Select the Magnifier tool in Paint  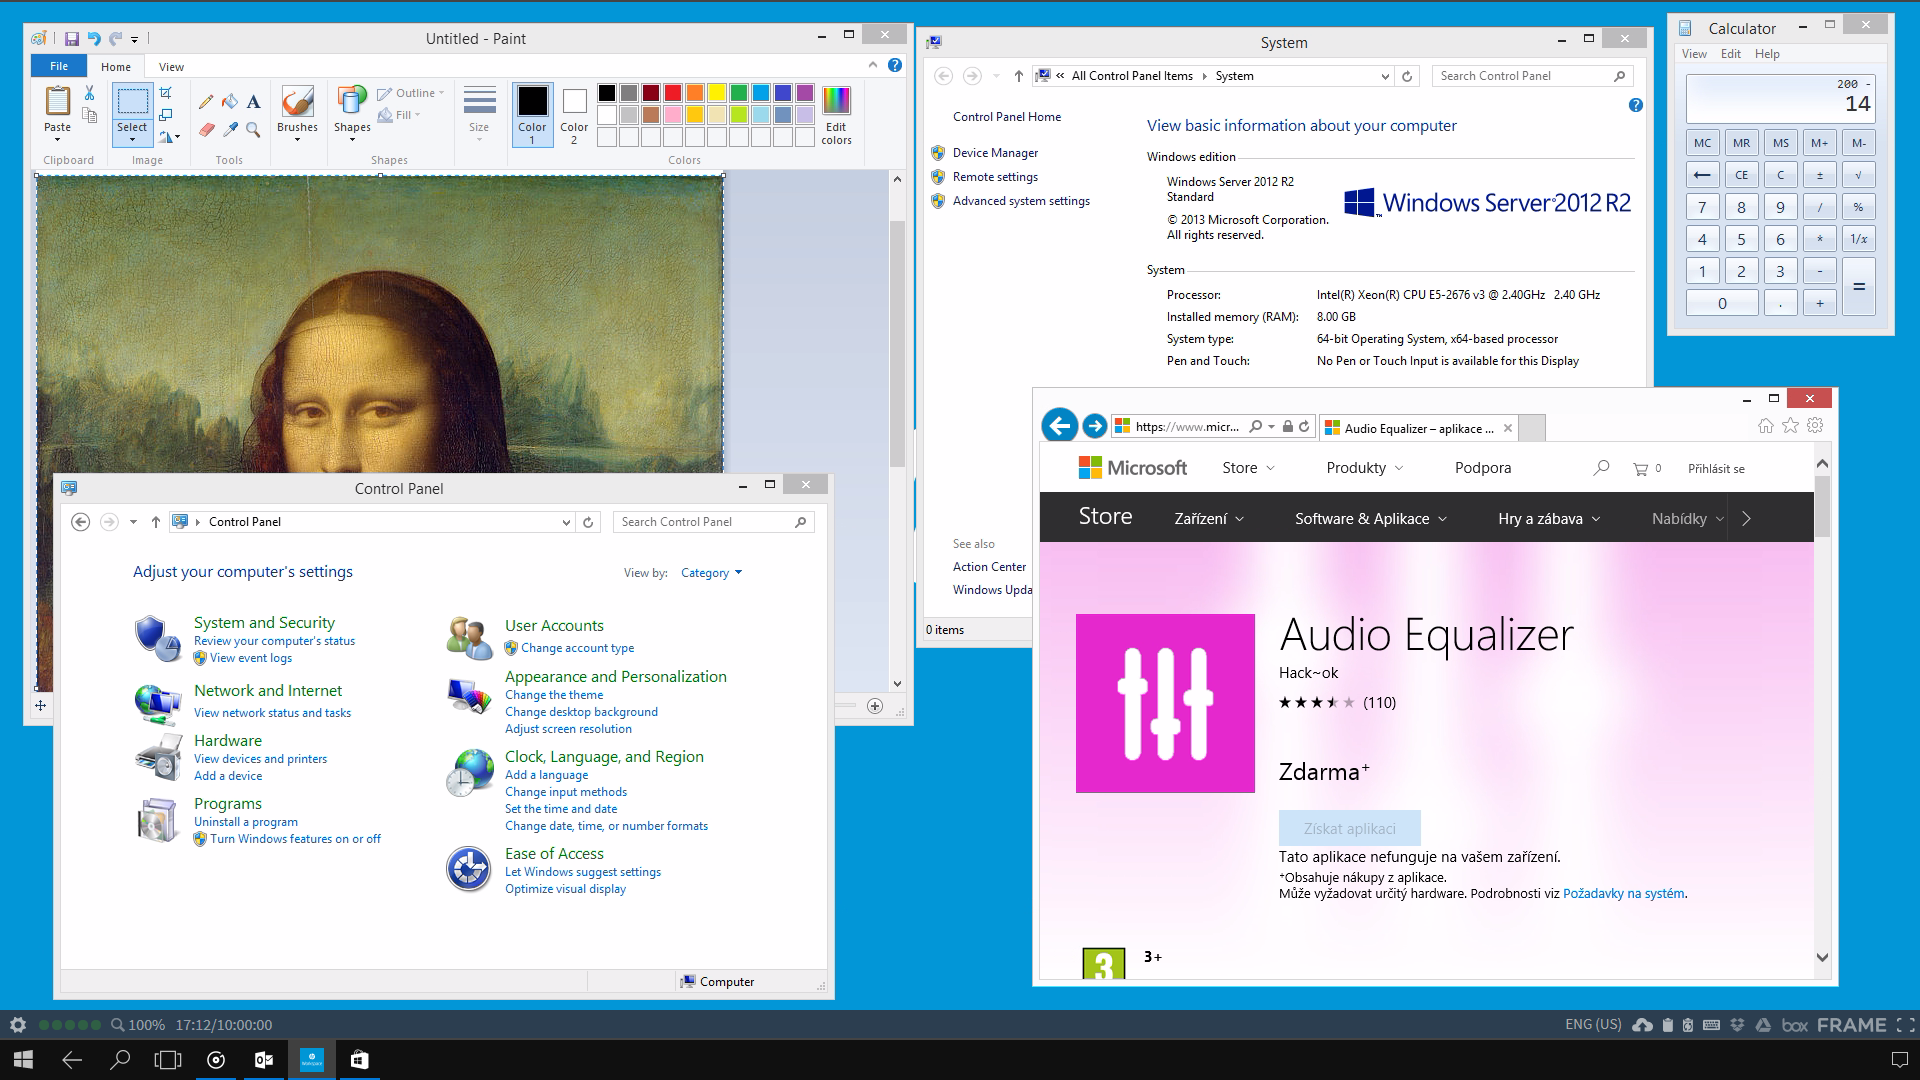coord(254,130)
